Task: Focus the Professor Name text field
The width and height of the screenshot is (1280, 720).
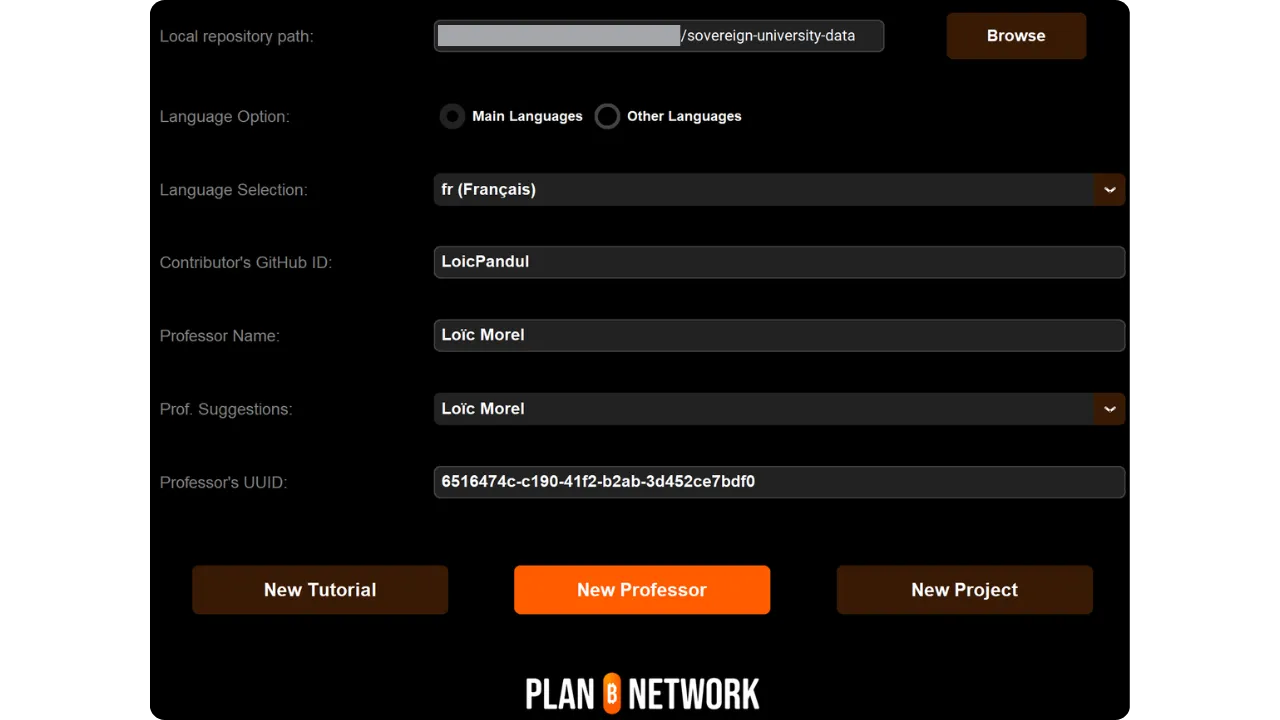Action: [x=779, y=335]
